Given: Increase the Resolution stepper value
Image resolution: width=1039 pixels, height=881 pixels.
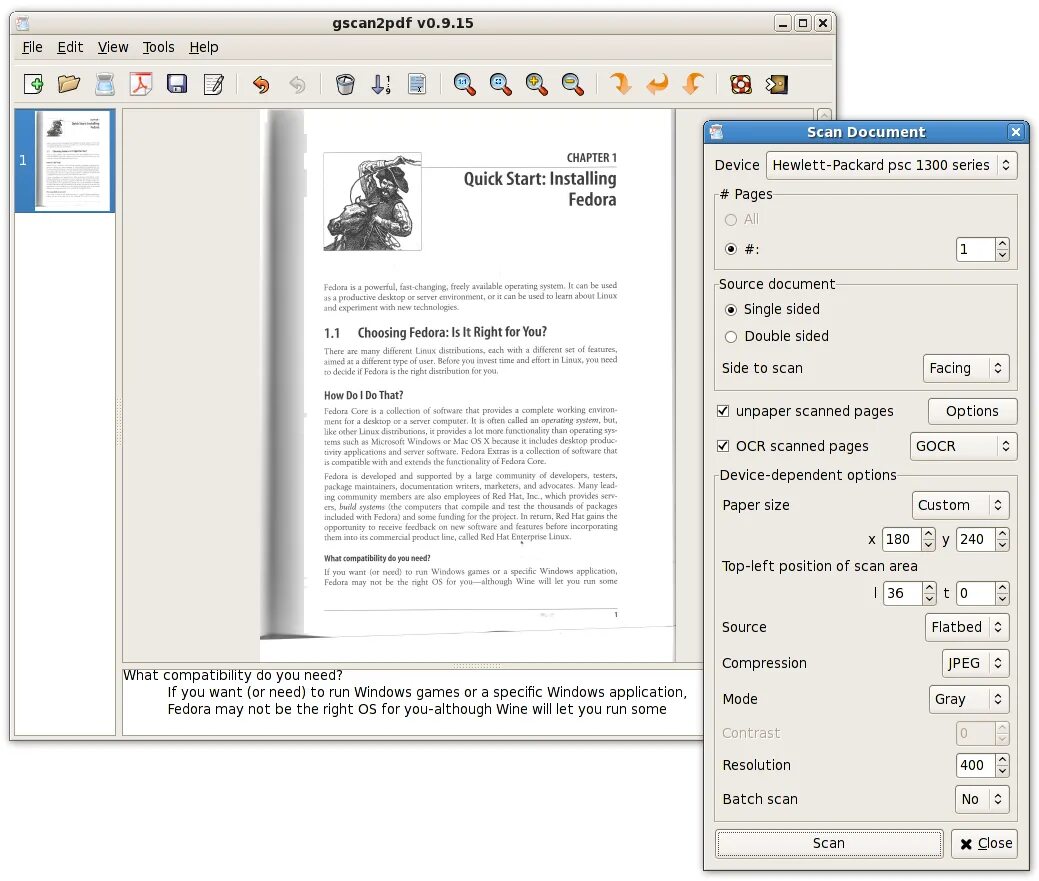Looking at the screenshot, I should 1002,759.
